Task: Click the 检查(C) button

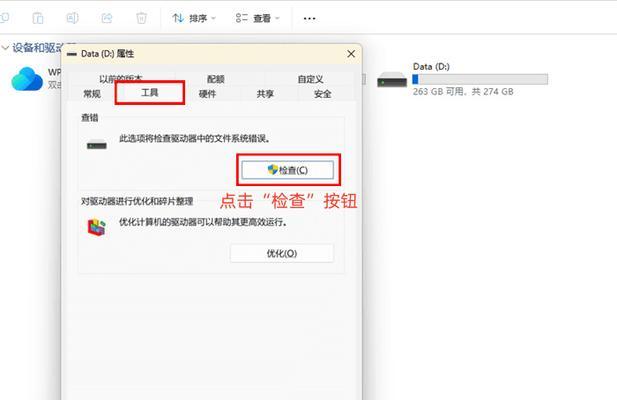Action: click(288, 170)
